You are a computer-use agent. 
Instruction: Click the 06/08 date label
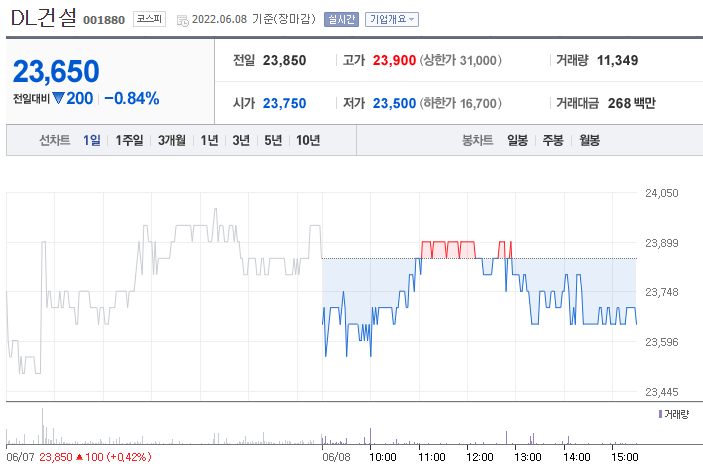[x=336, y=457]
